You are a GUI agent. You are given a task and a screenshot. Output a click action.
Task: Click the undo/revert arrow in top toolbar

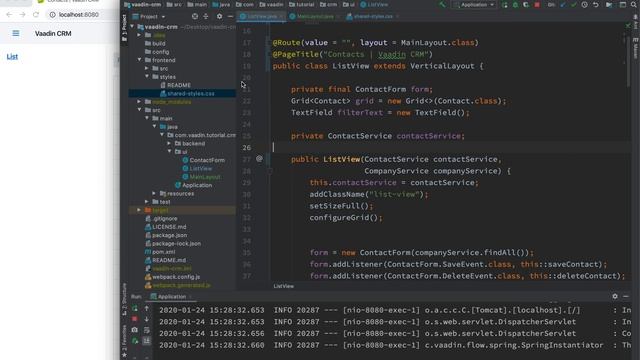click(596, 5)
